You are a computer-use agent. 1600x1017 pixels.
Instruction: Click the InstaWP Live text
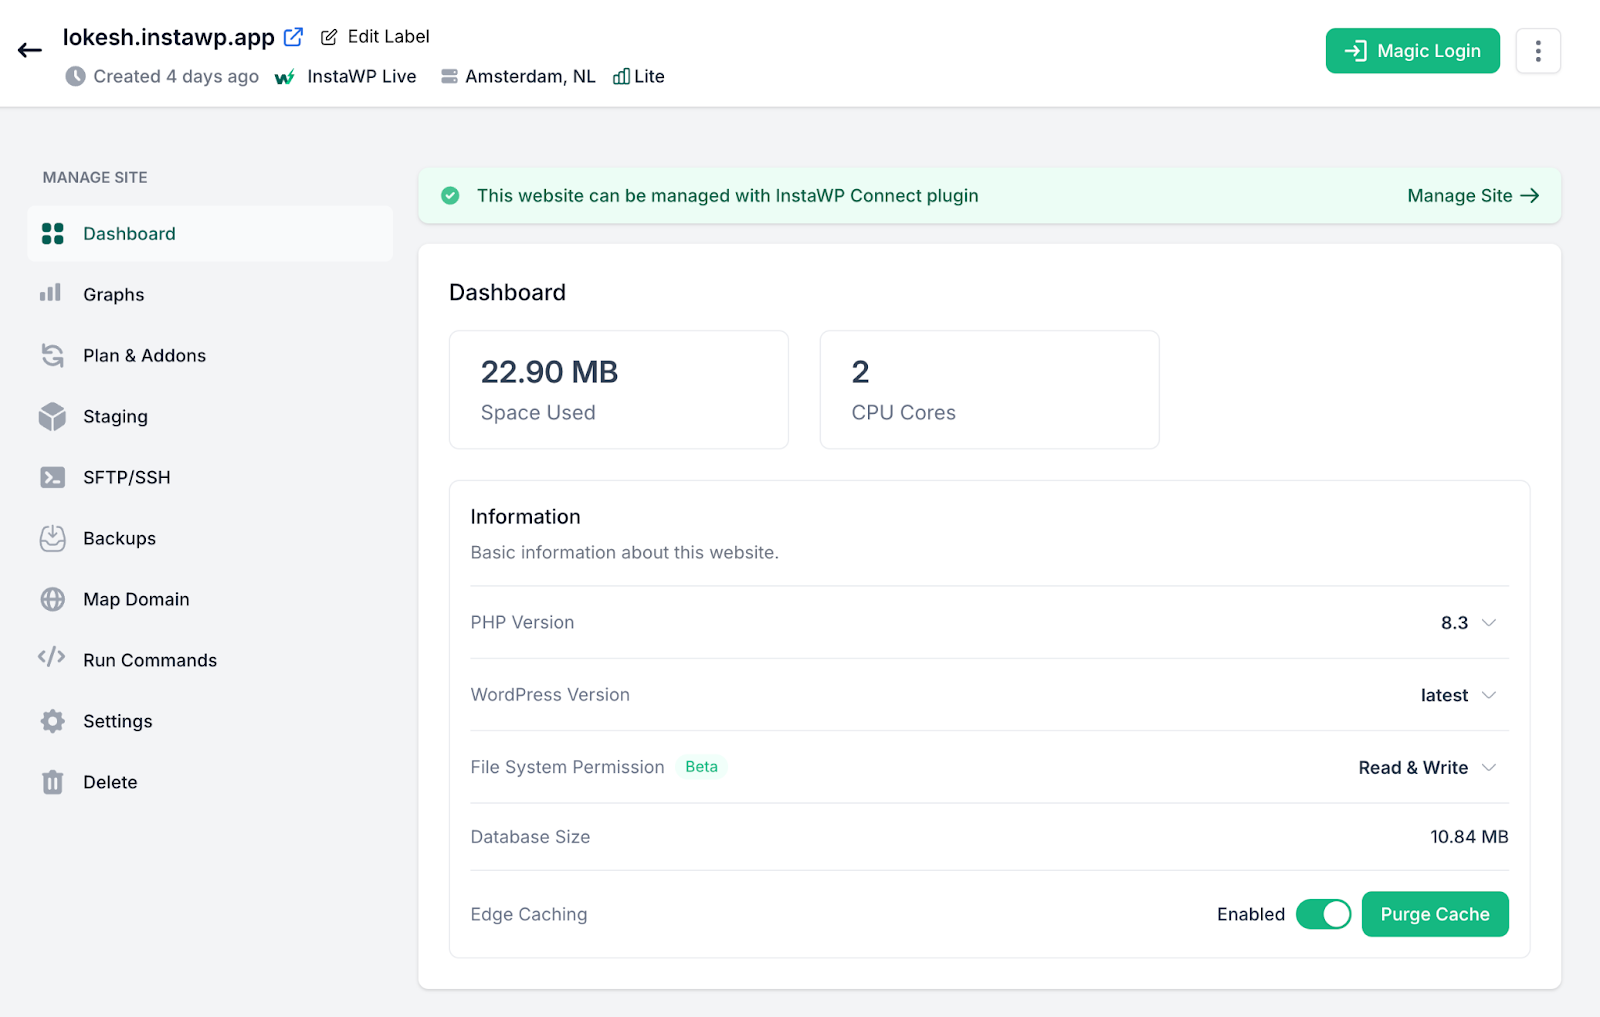(362, 77)
